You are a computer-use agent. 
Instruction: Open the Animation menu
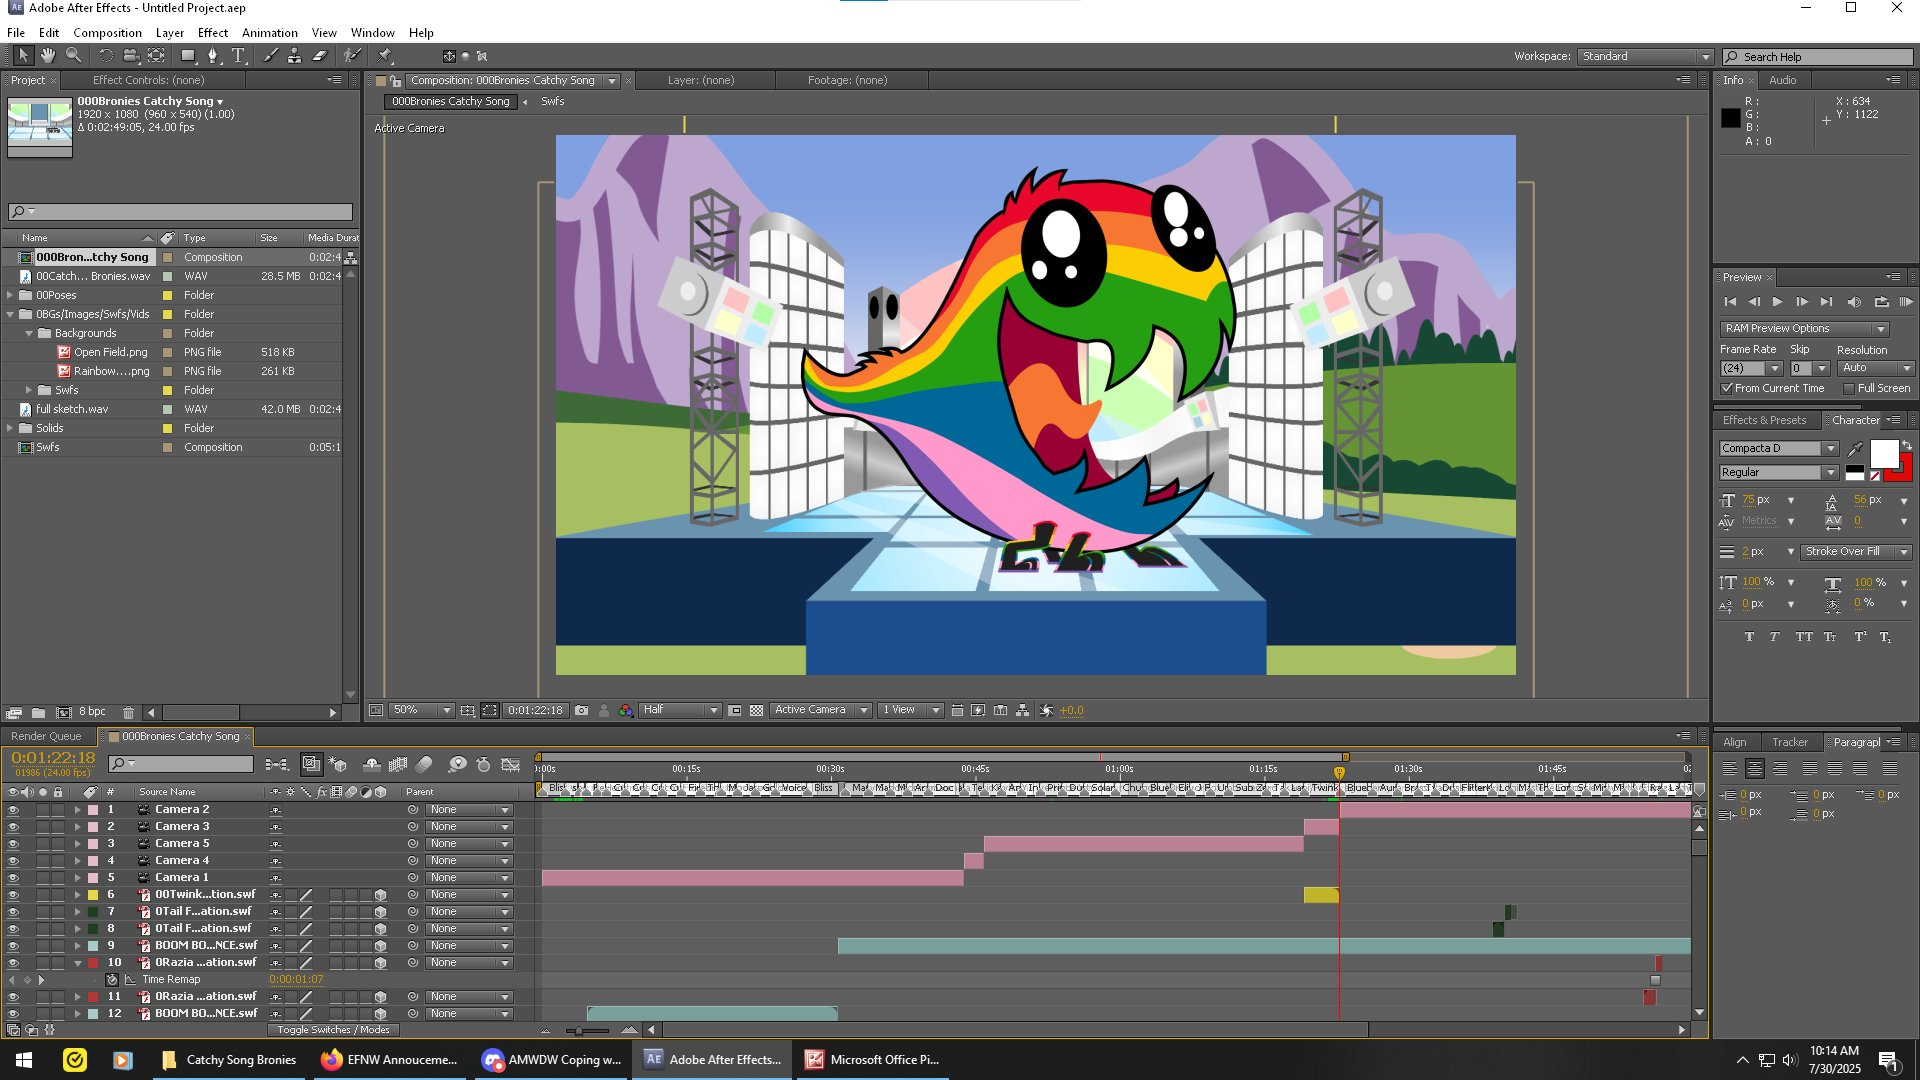(x=269, y=32)
